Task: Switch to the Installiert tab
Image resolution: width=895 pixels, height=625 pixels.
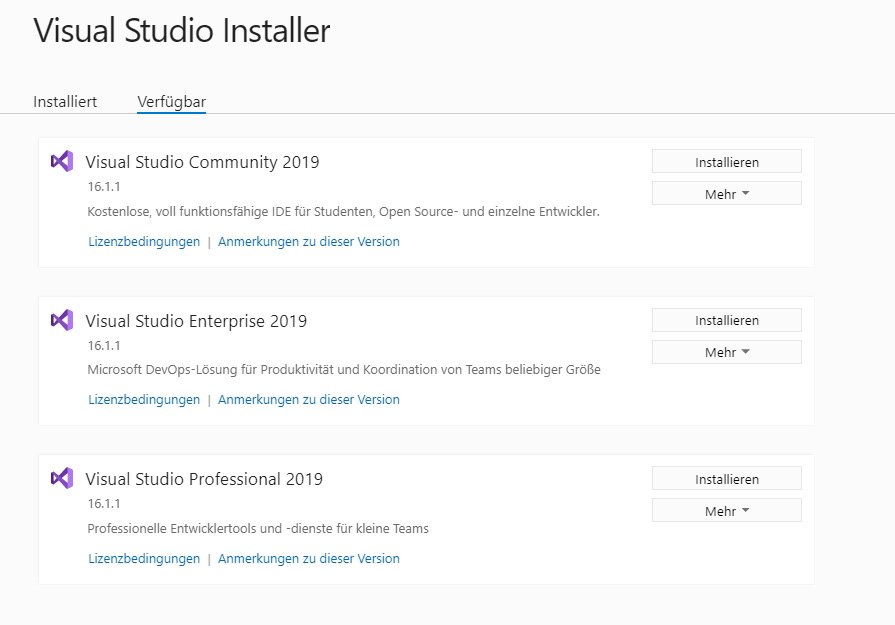Action: tap(65, 101)
